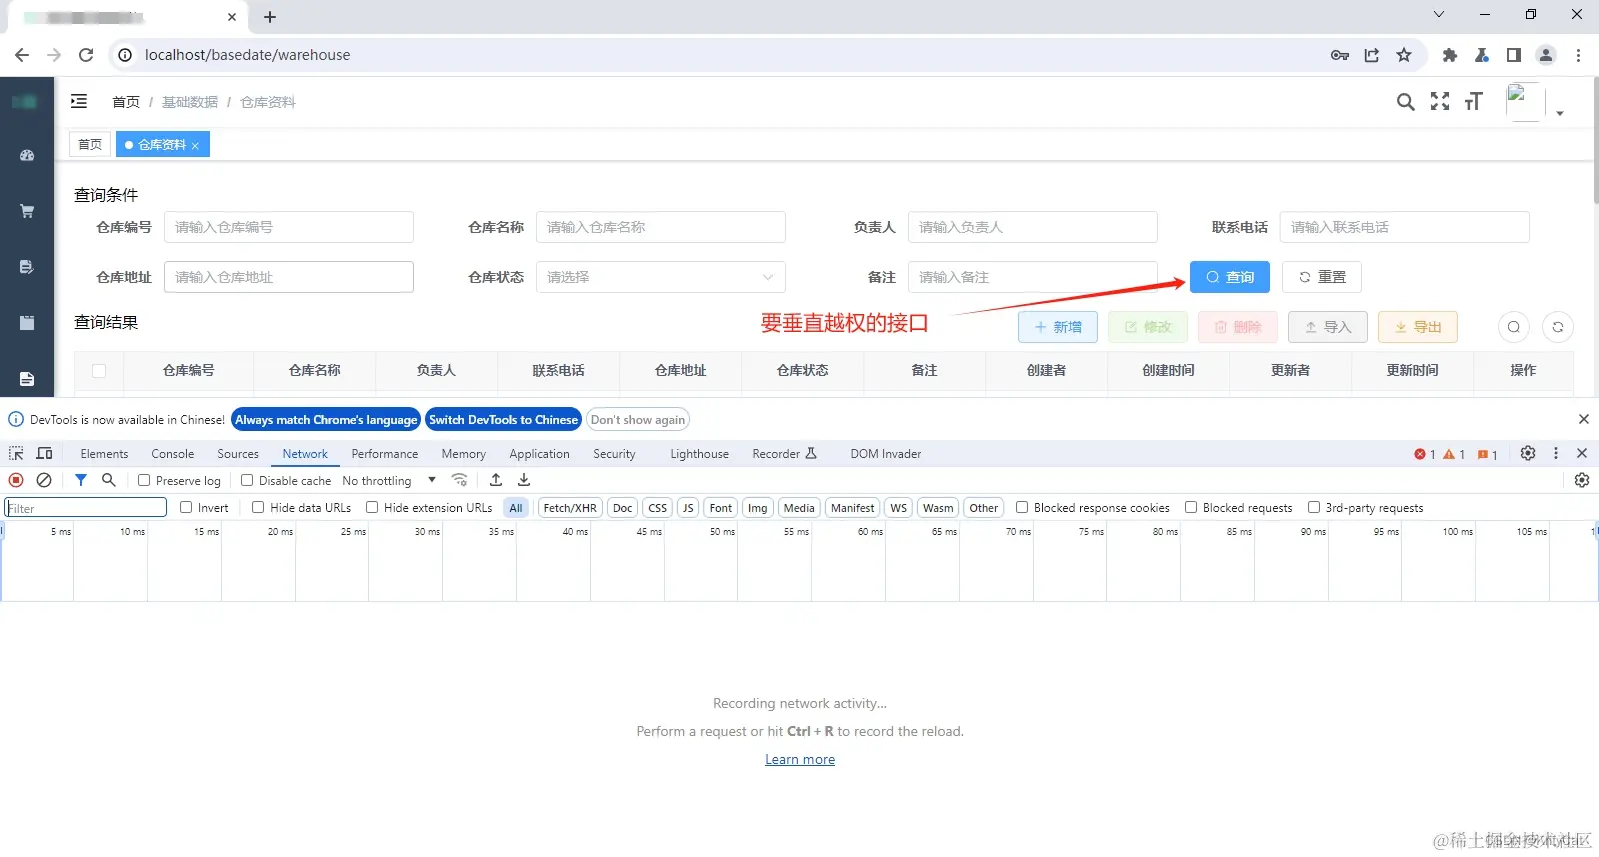Viewport: 1599px width, 857px height.
Task: Click Switch DevTools to Chinese
Action: pyautogui.click(x=504, y=419)
